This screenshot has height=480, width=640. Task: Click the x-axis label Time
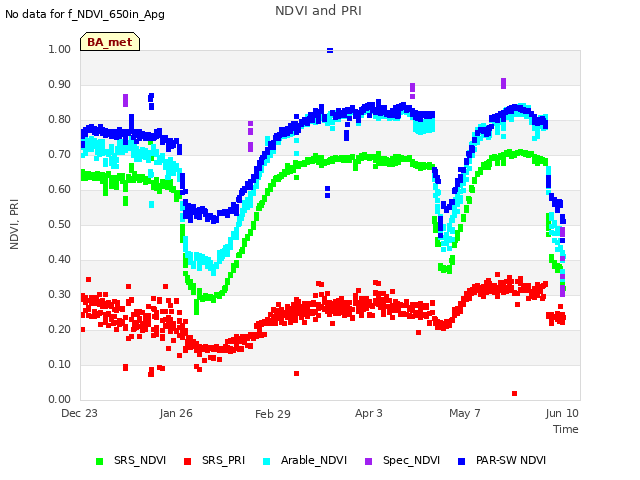(566, 429)
